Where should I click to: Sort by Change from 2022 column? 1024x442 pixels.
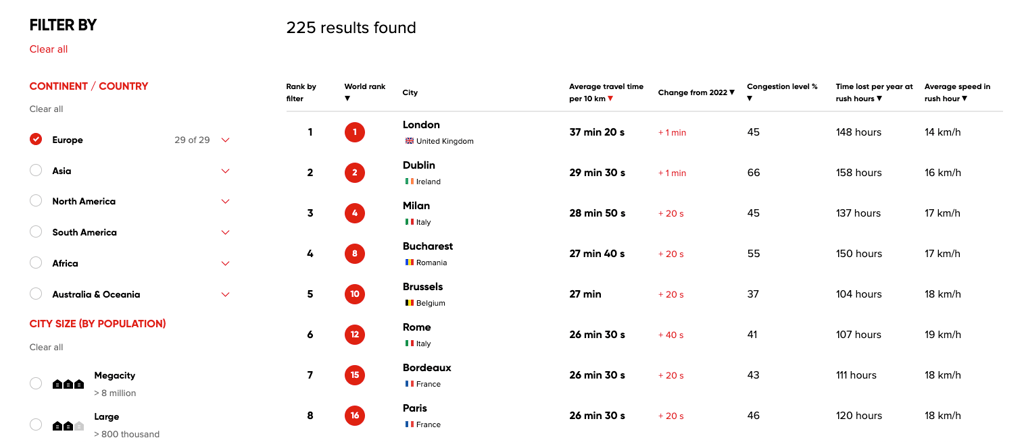point(696,93)
